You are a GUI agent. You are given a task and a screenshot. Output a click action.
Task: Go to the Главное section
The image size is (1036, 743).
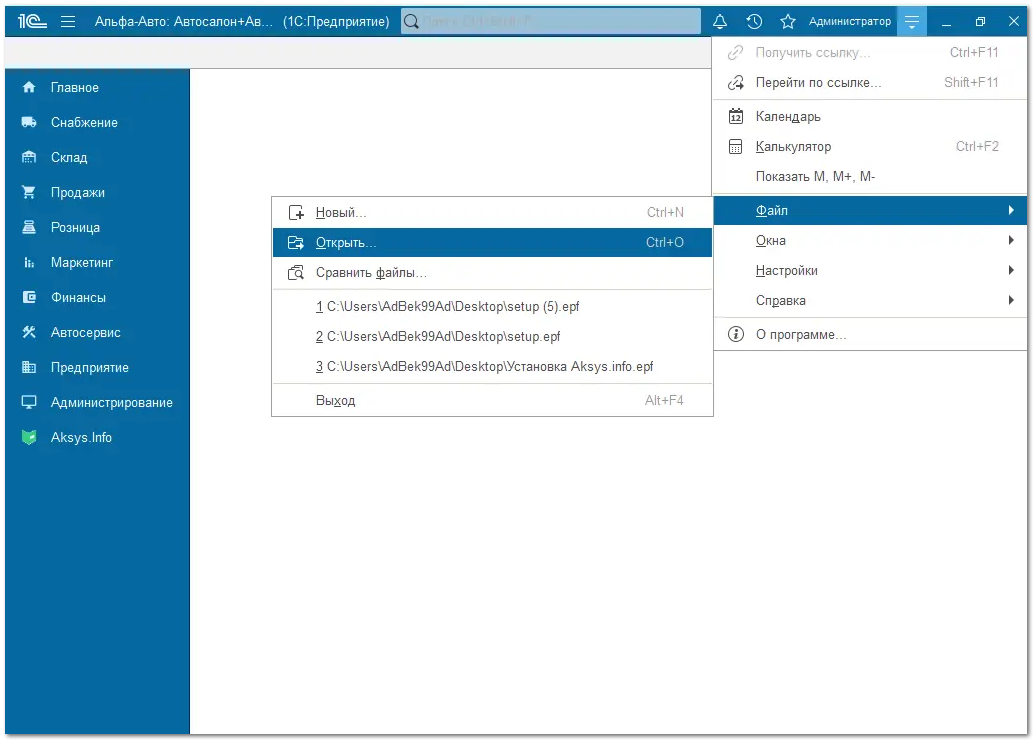point(97,87)
